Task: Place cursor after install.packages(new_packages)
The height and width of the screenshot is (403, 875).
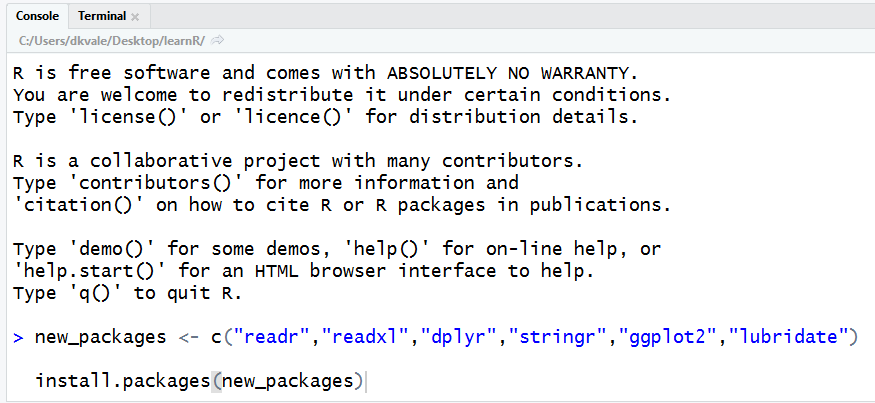Action: 366,382
